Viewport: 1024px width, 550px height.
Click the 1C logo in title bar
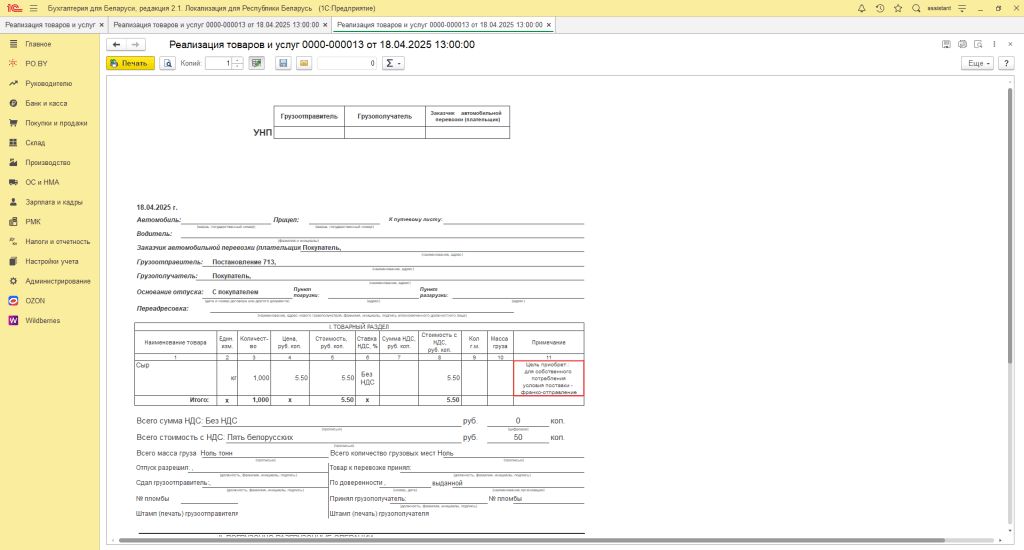(14, 8)
